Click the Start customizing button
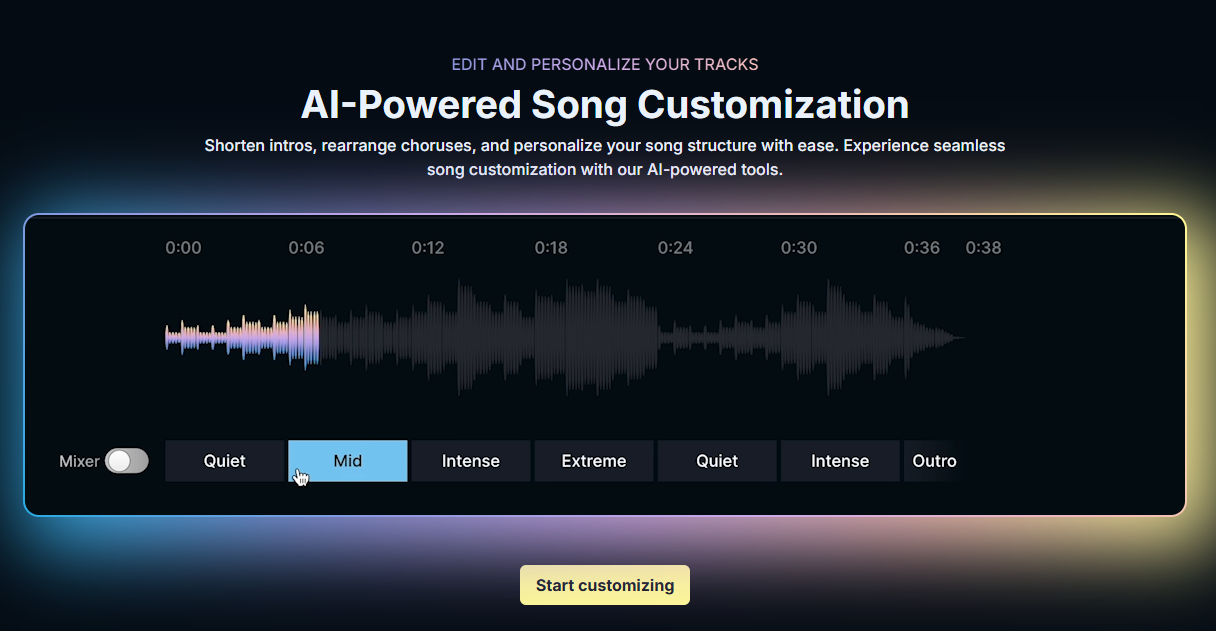This screenshot has height=631, width=1216. click(x=604, y=585)
